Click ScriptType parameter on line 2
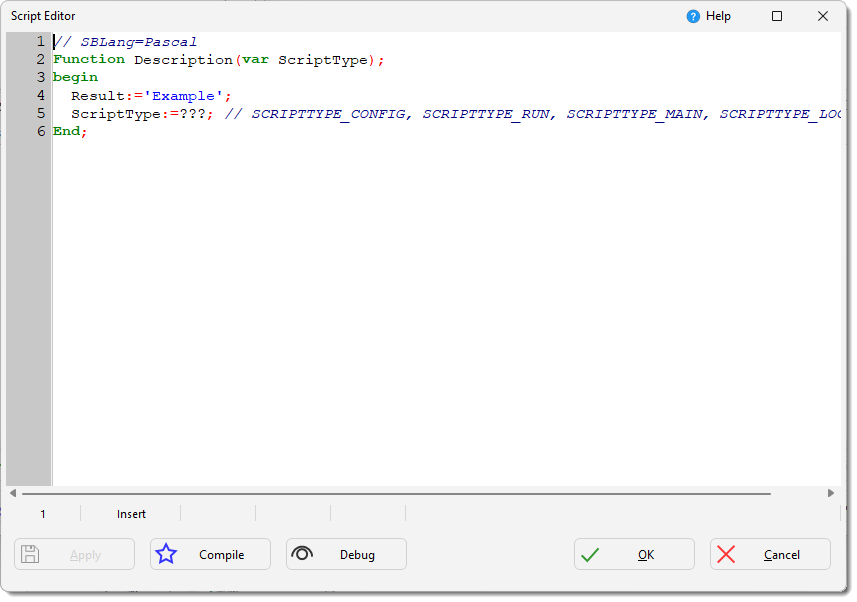Screen dimensions: 857x602 [323, 60]
